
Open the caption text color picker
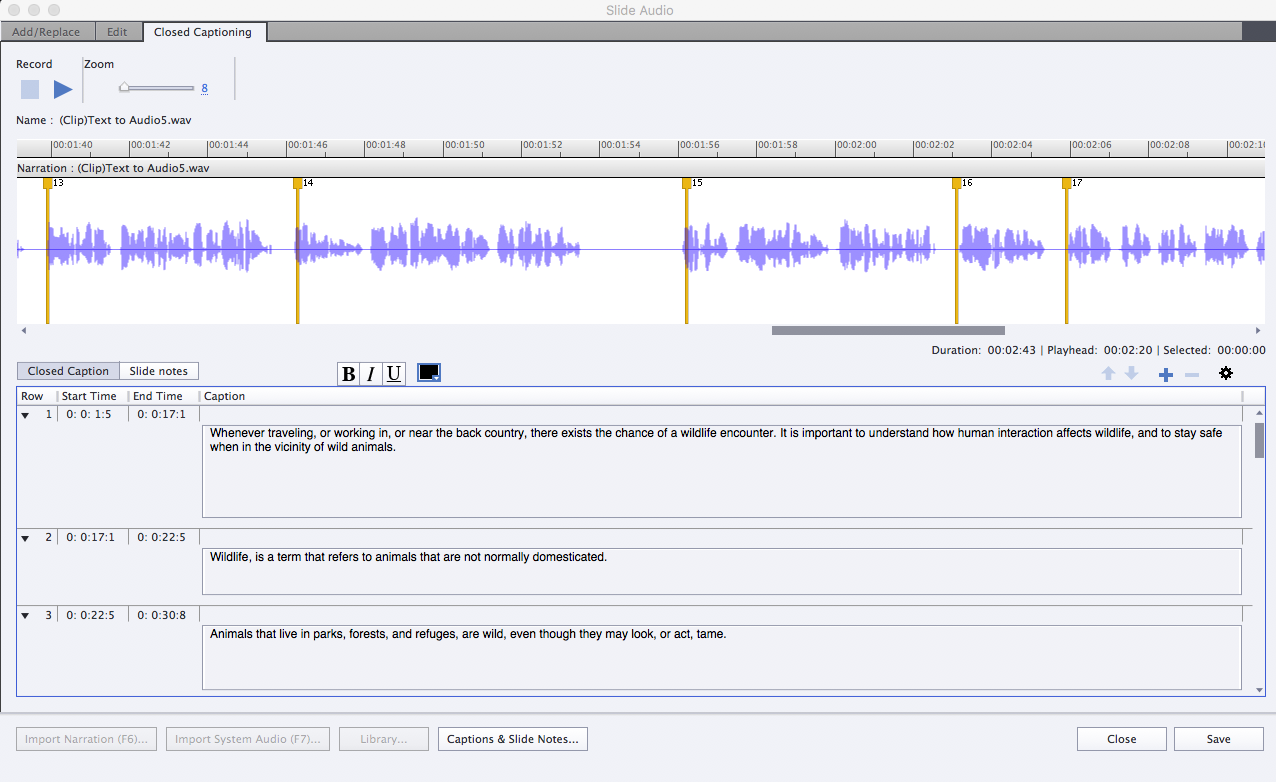point(429,373)
